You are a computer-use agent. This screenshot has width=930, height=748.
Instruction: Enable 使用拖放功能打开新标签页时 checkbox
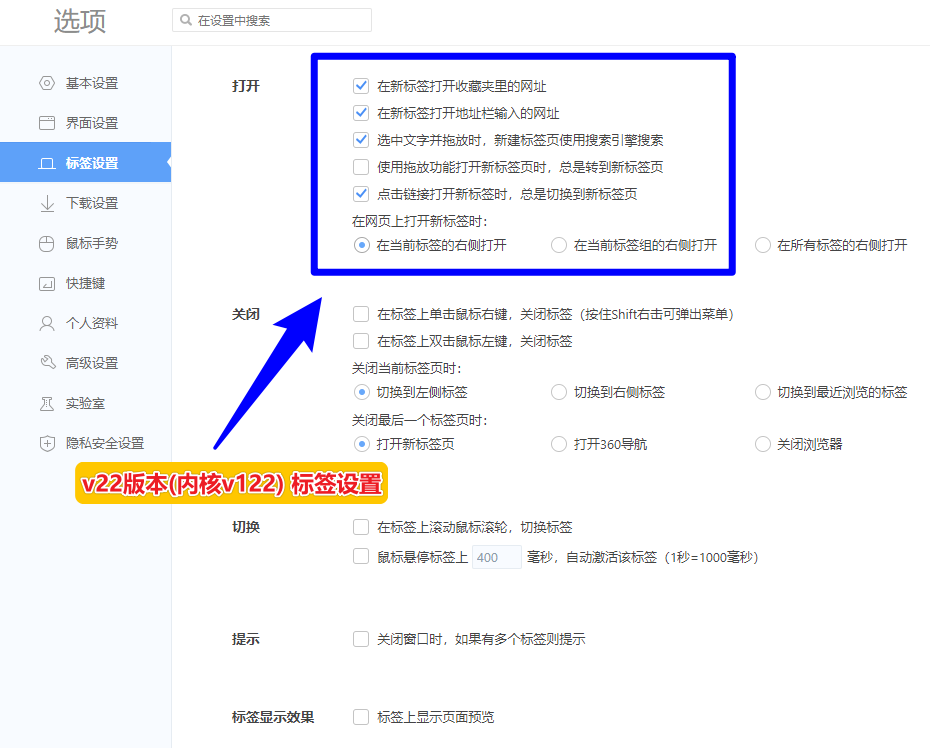[x=361, y=167]
